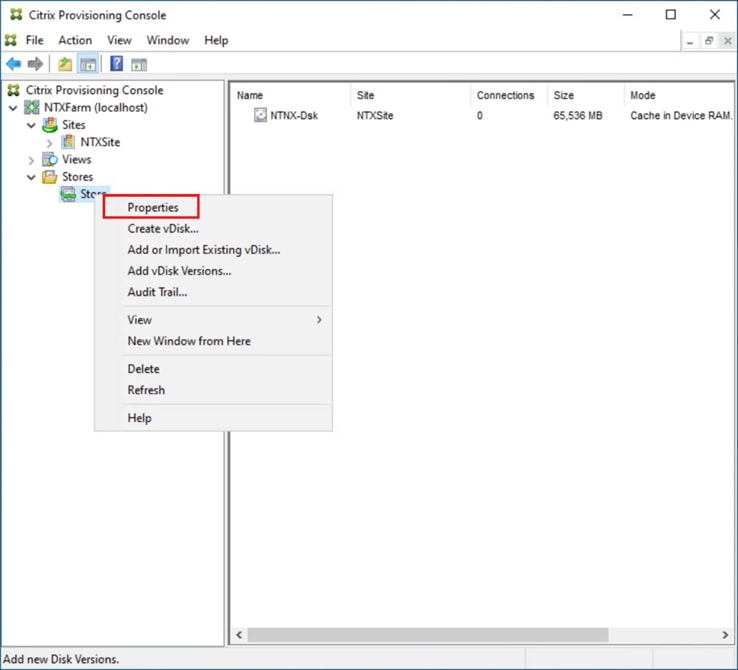Click the scrollbar left arrow
The width and height of the screenshot is (738, 670).
click(x=239, y=635)
